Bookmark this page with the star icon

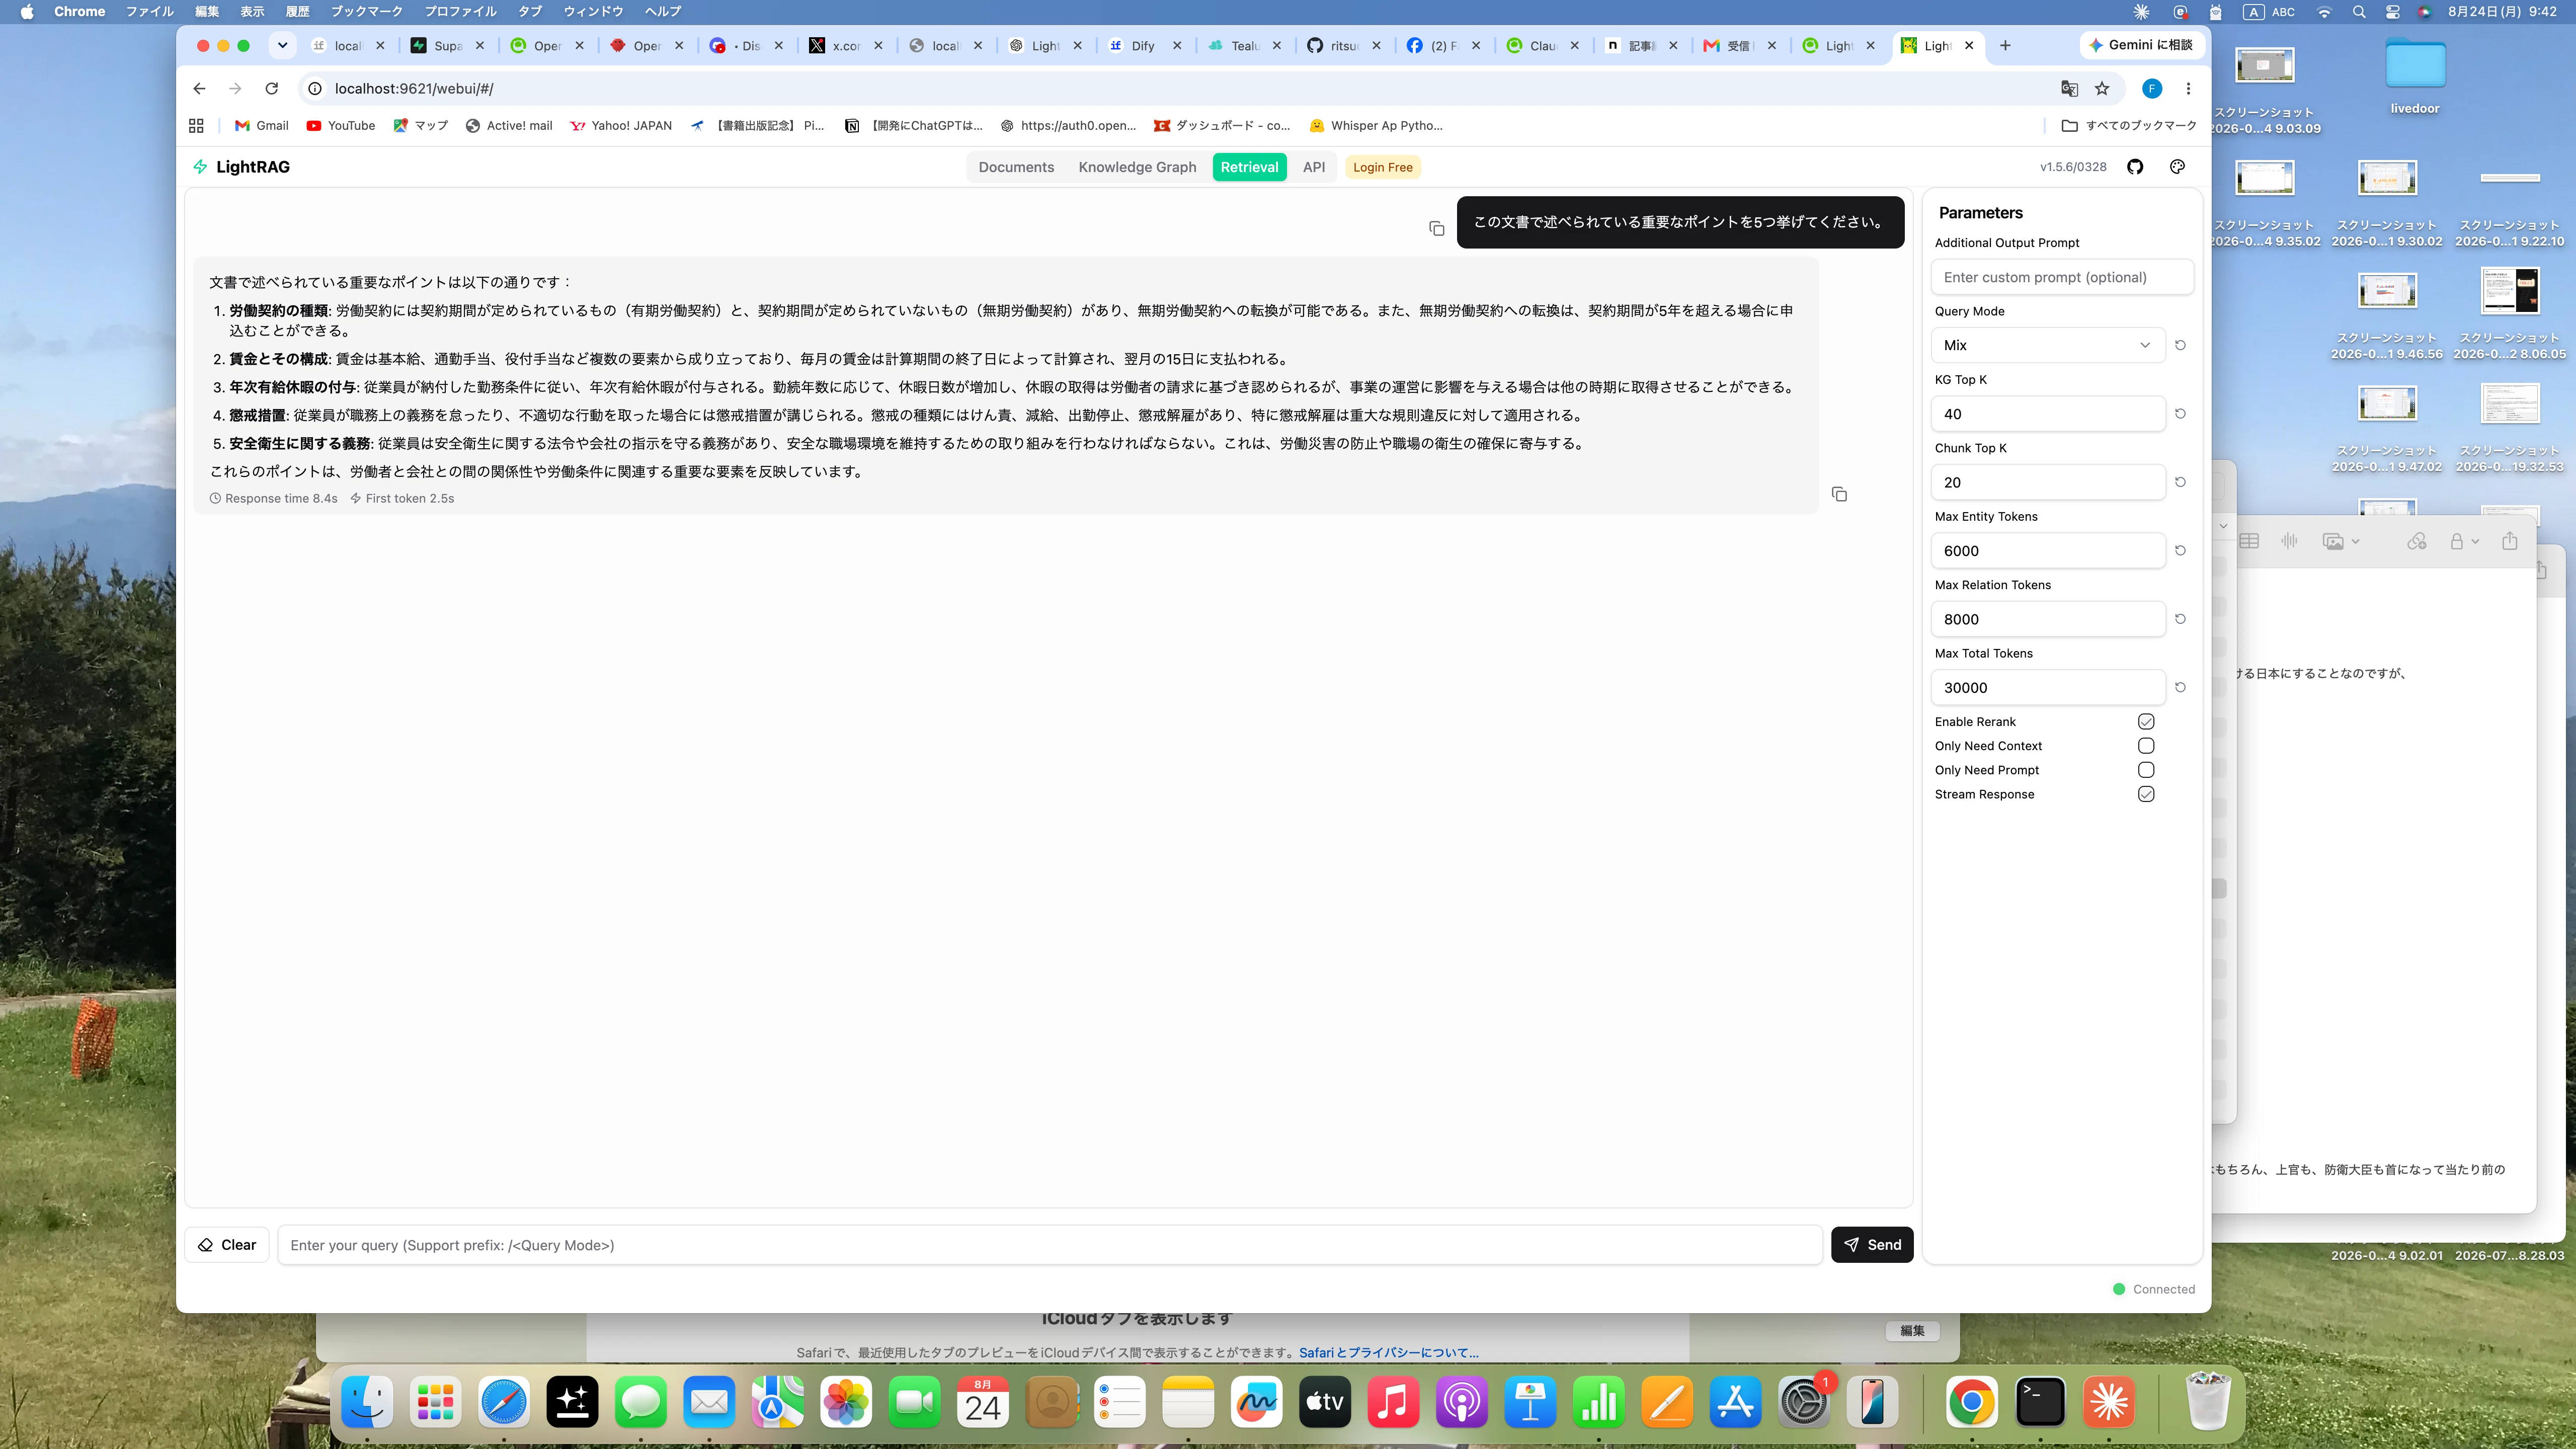(x=2102, y=89)
